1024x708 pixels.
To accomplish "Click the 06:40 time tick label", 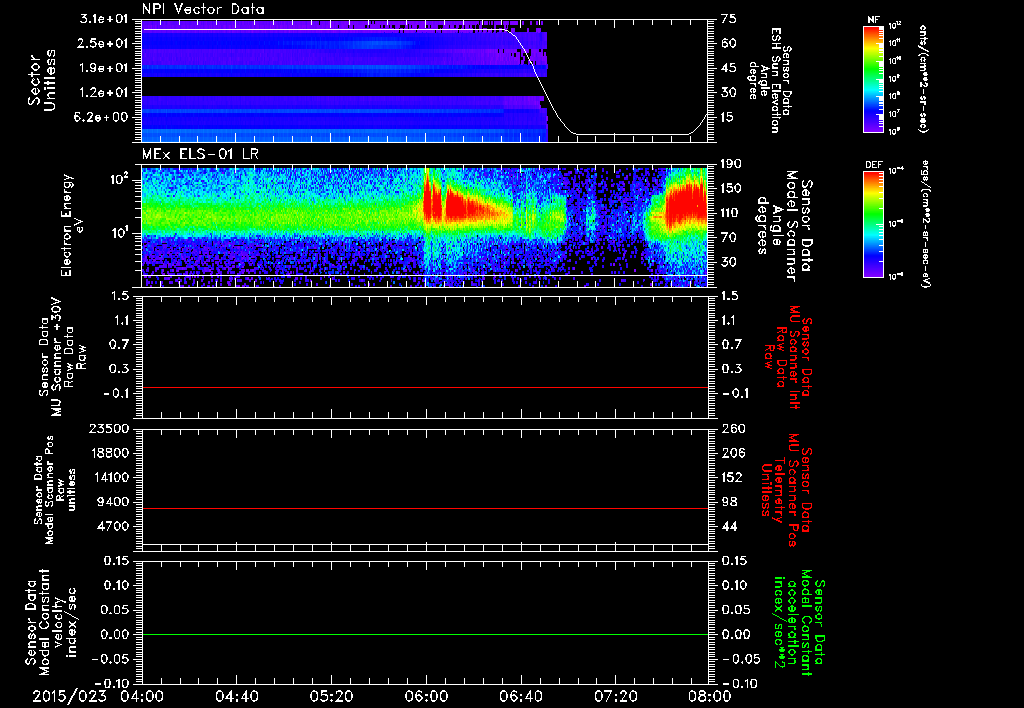I will pyautogui.click(x=520, y=696).
